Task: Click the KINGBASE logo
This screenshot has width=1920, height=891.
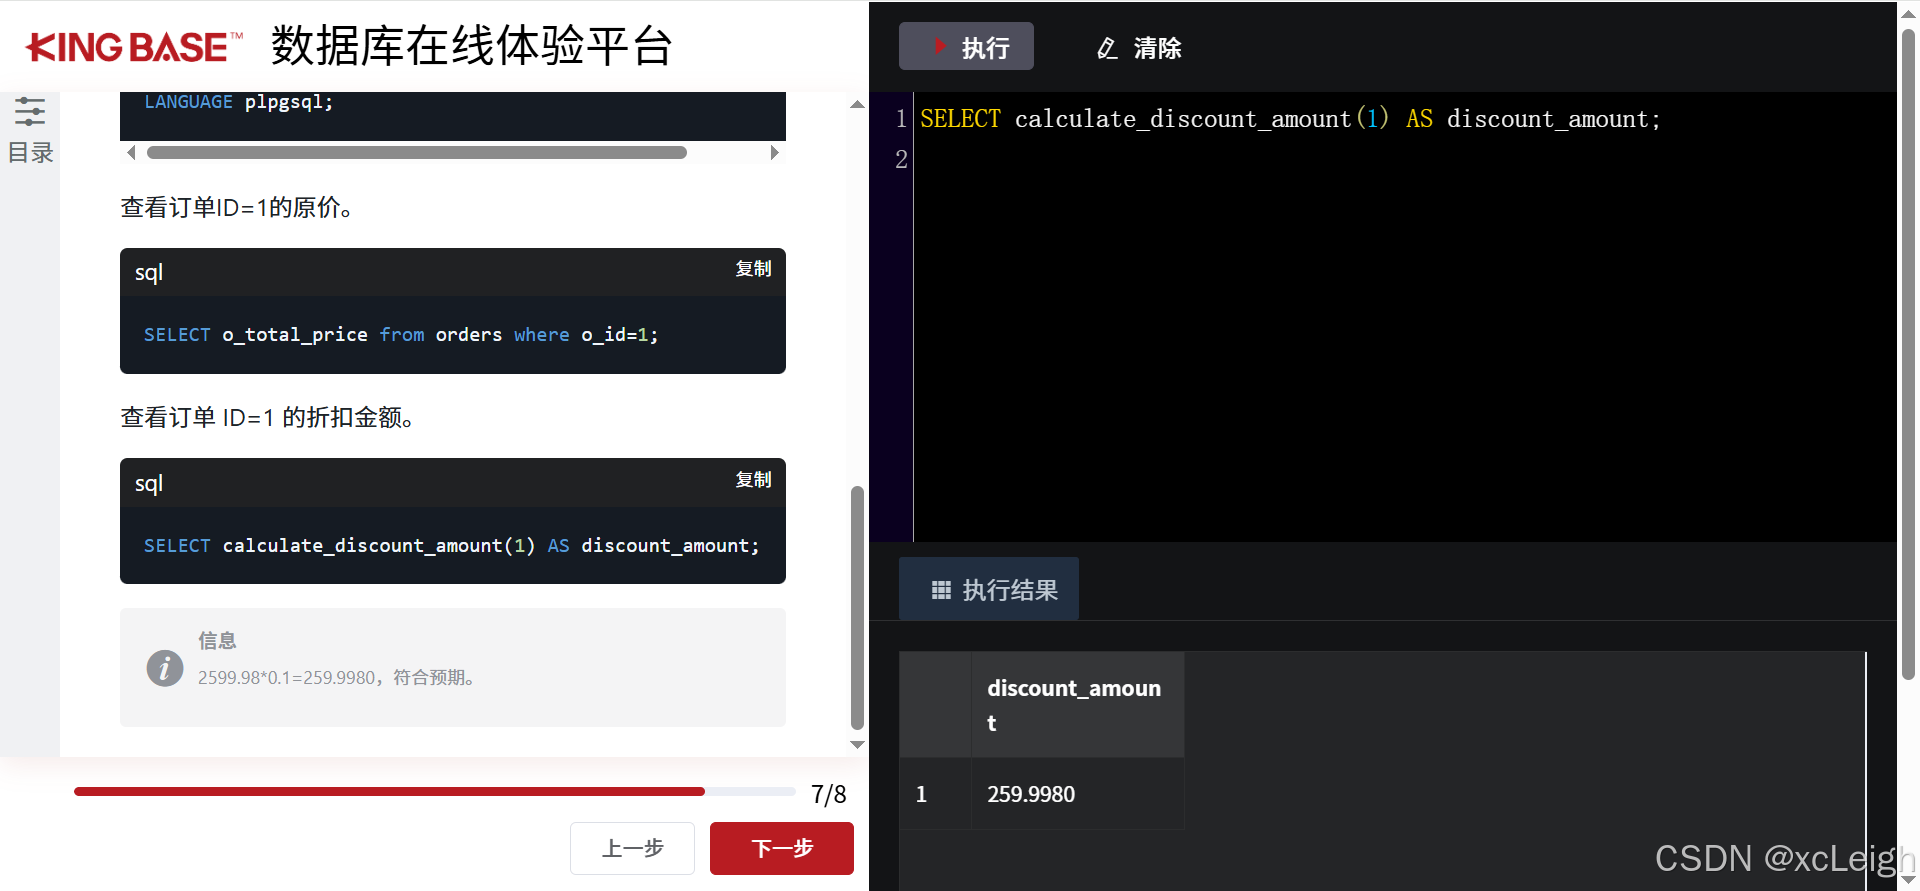Action: point(134,47)
